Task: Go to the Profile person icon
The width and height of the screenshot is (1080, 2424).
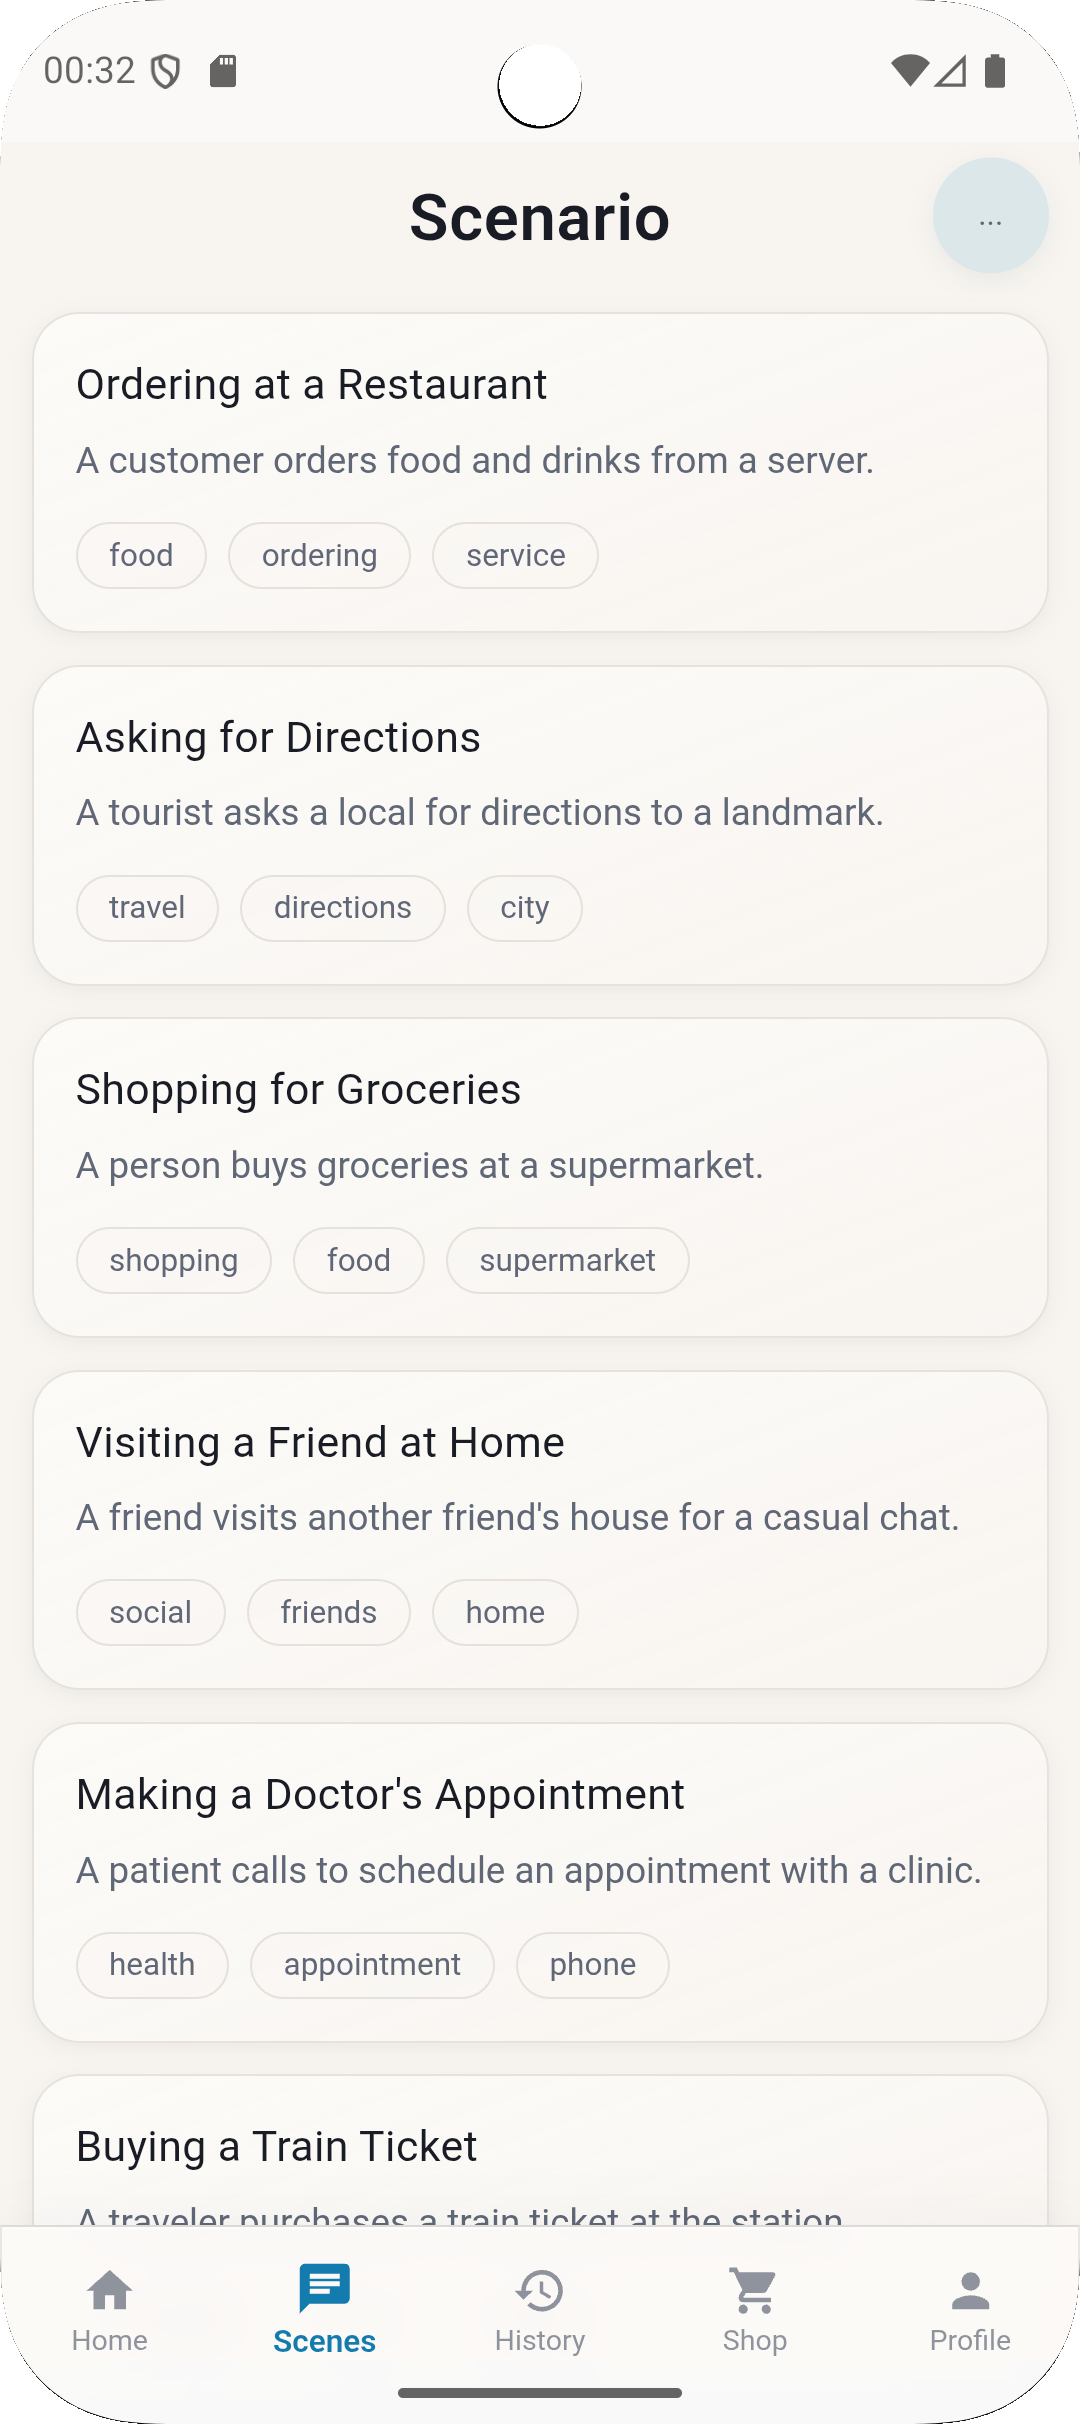Action: click(x=970, y=2291)
